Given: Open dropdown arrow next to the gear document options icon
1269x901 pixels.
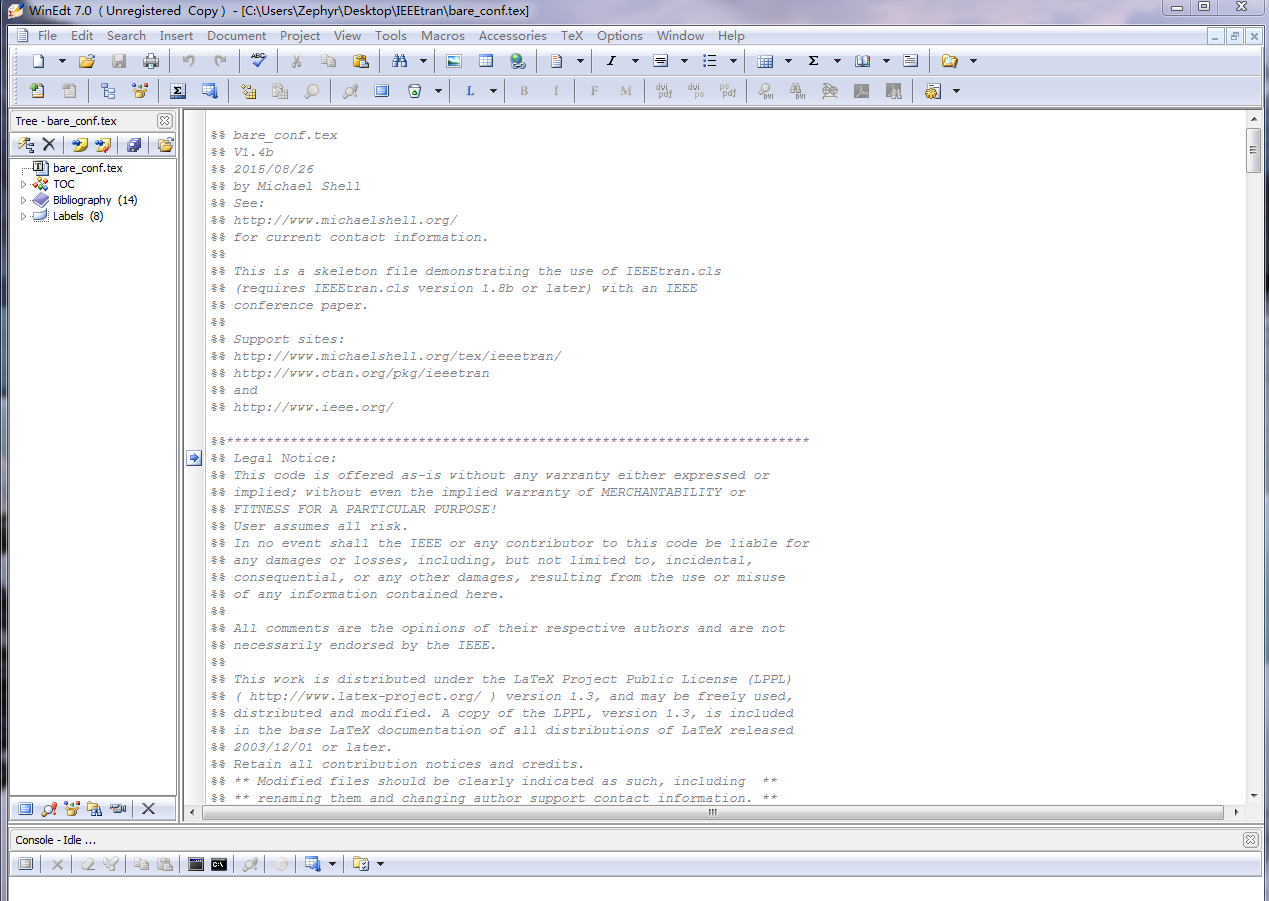Looking at the screenshot, I should coord(957,91).
